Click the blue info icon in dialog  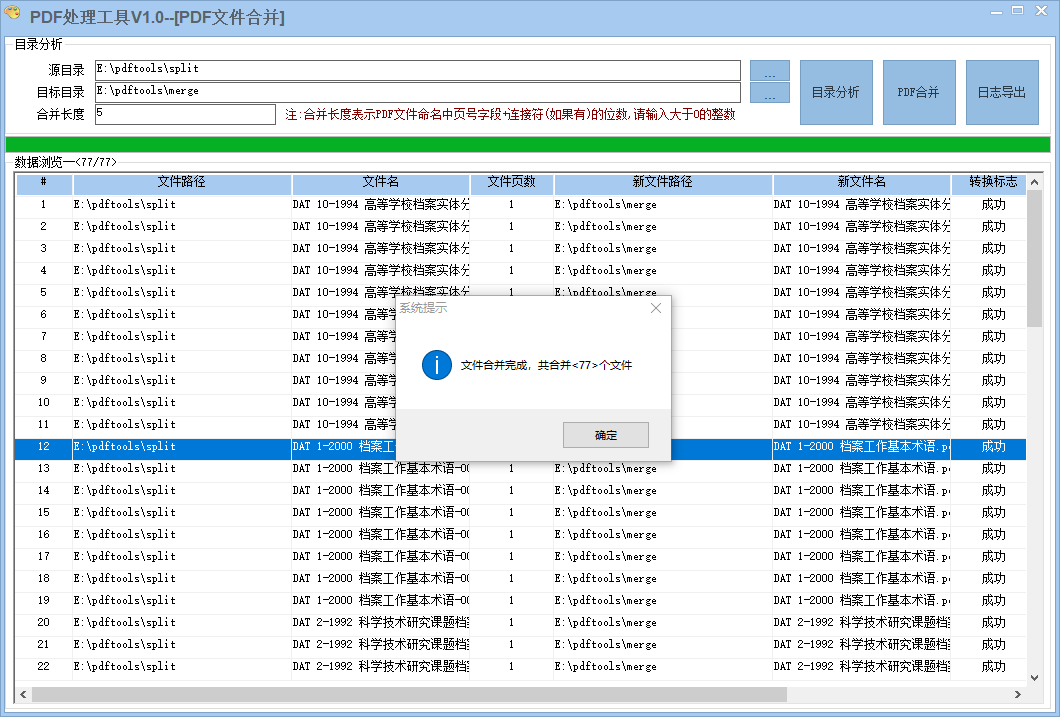click(437, 365)
